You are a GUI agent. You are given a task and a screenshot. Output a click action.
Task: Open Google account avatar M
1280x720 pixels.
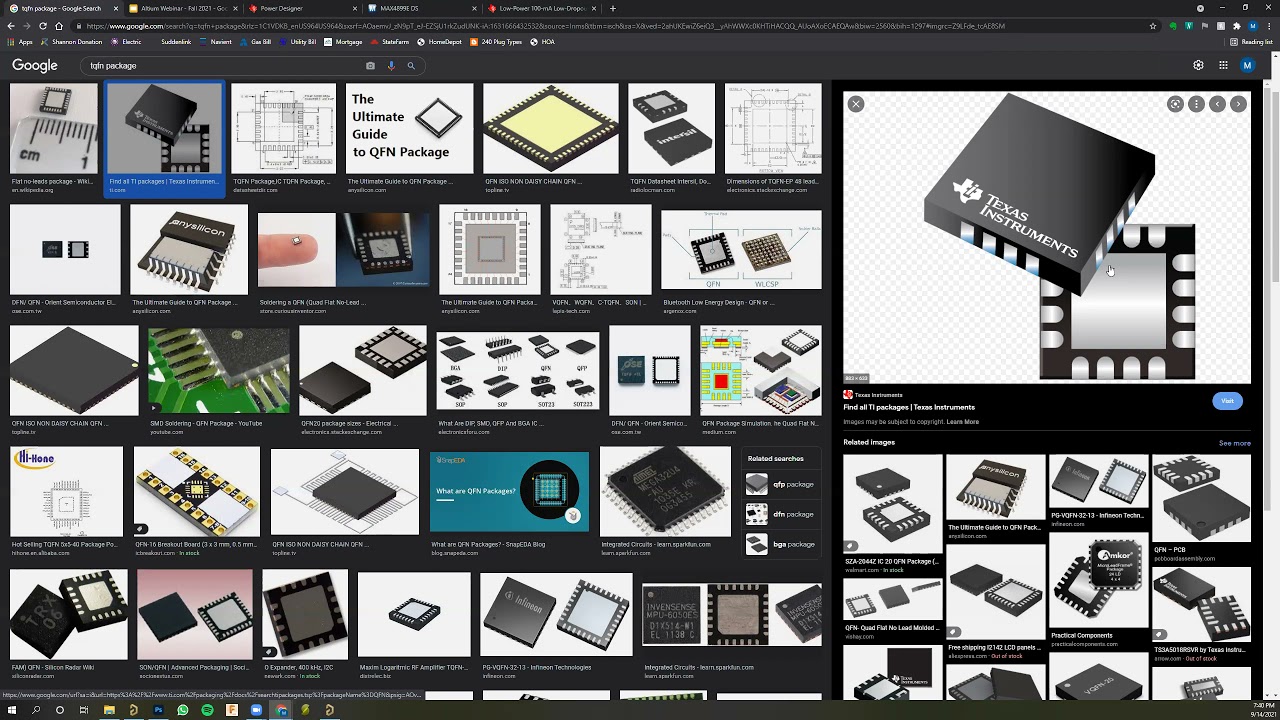click(1247, 66)
